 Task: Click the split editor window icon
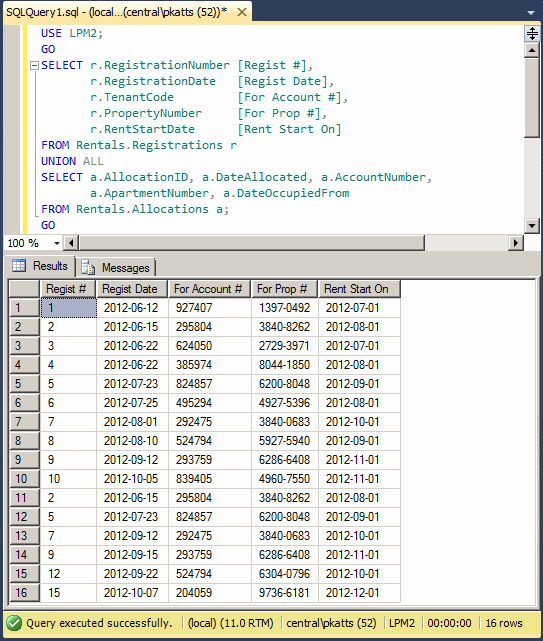point(532,34)
